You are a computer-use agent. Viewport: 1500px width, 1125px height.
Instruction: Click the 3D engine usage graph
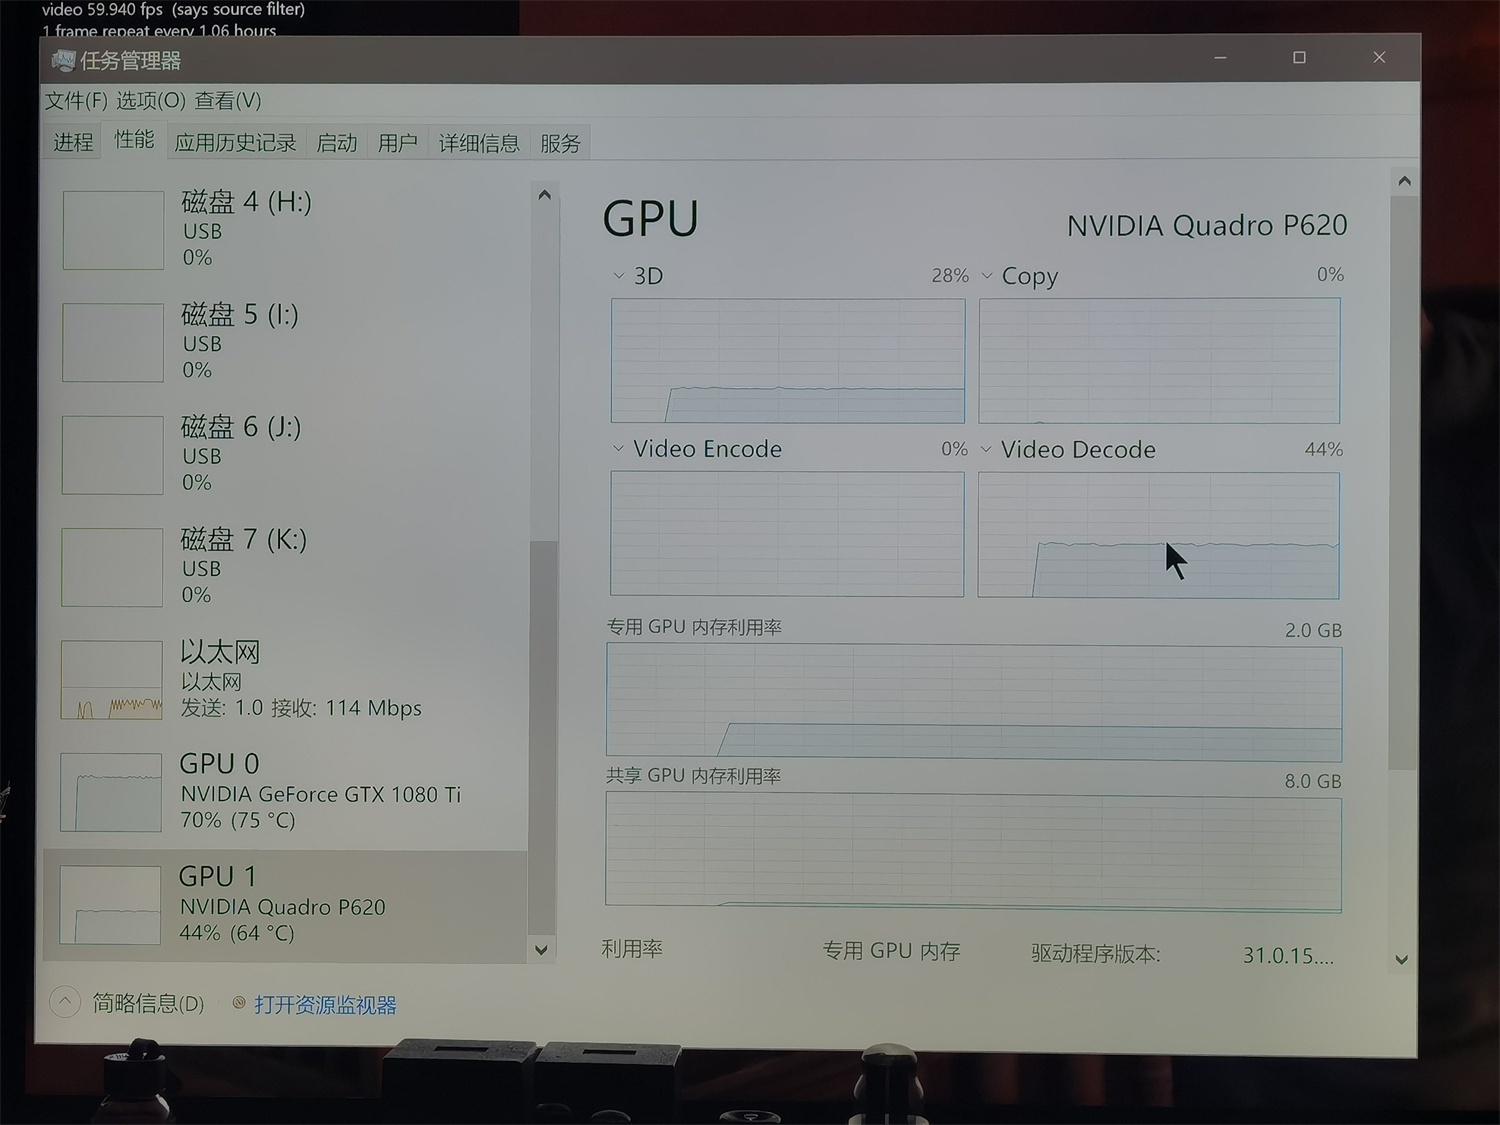788,360
